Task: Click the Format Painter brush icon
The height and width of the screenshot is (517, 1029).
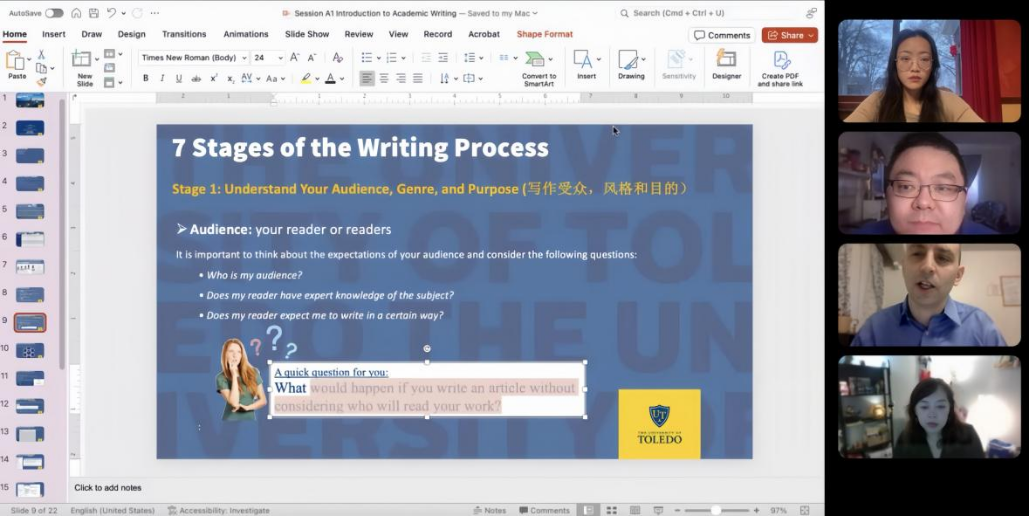Action: (41, 82)
